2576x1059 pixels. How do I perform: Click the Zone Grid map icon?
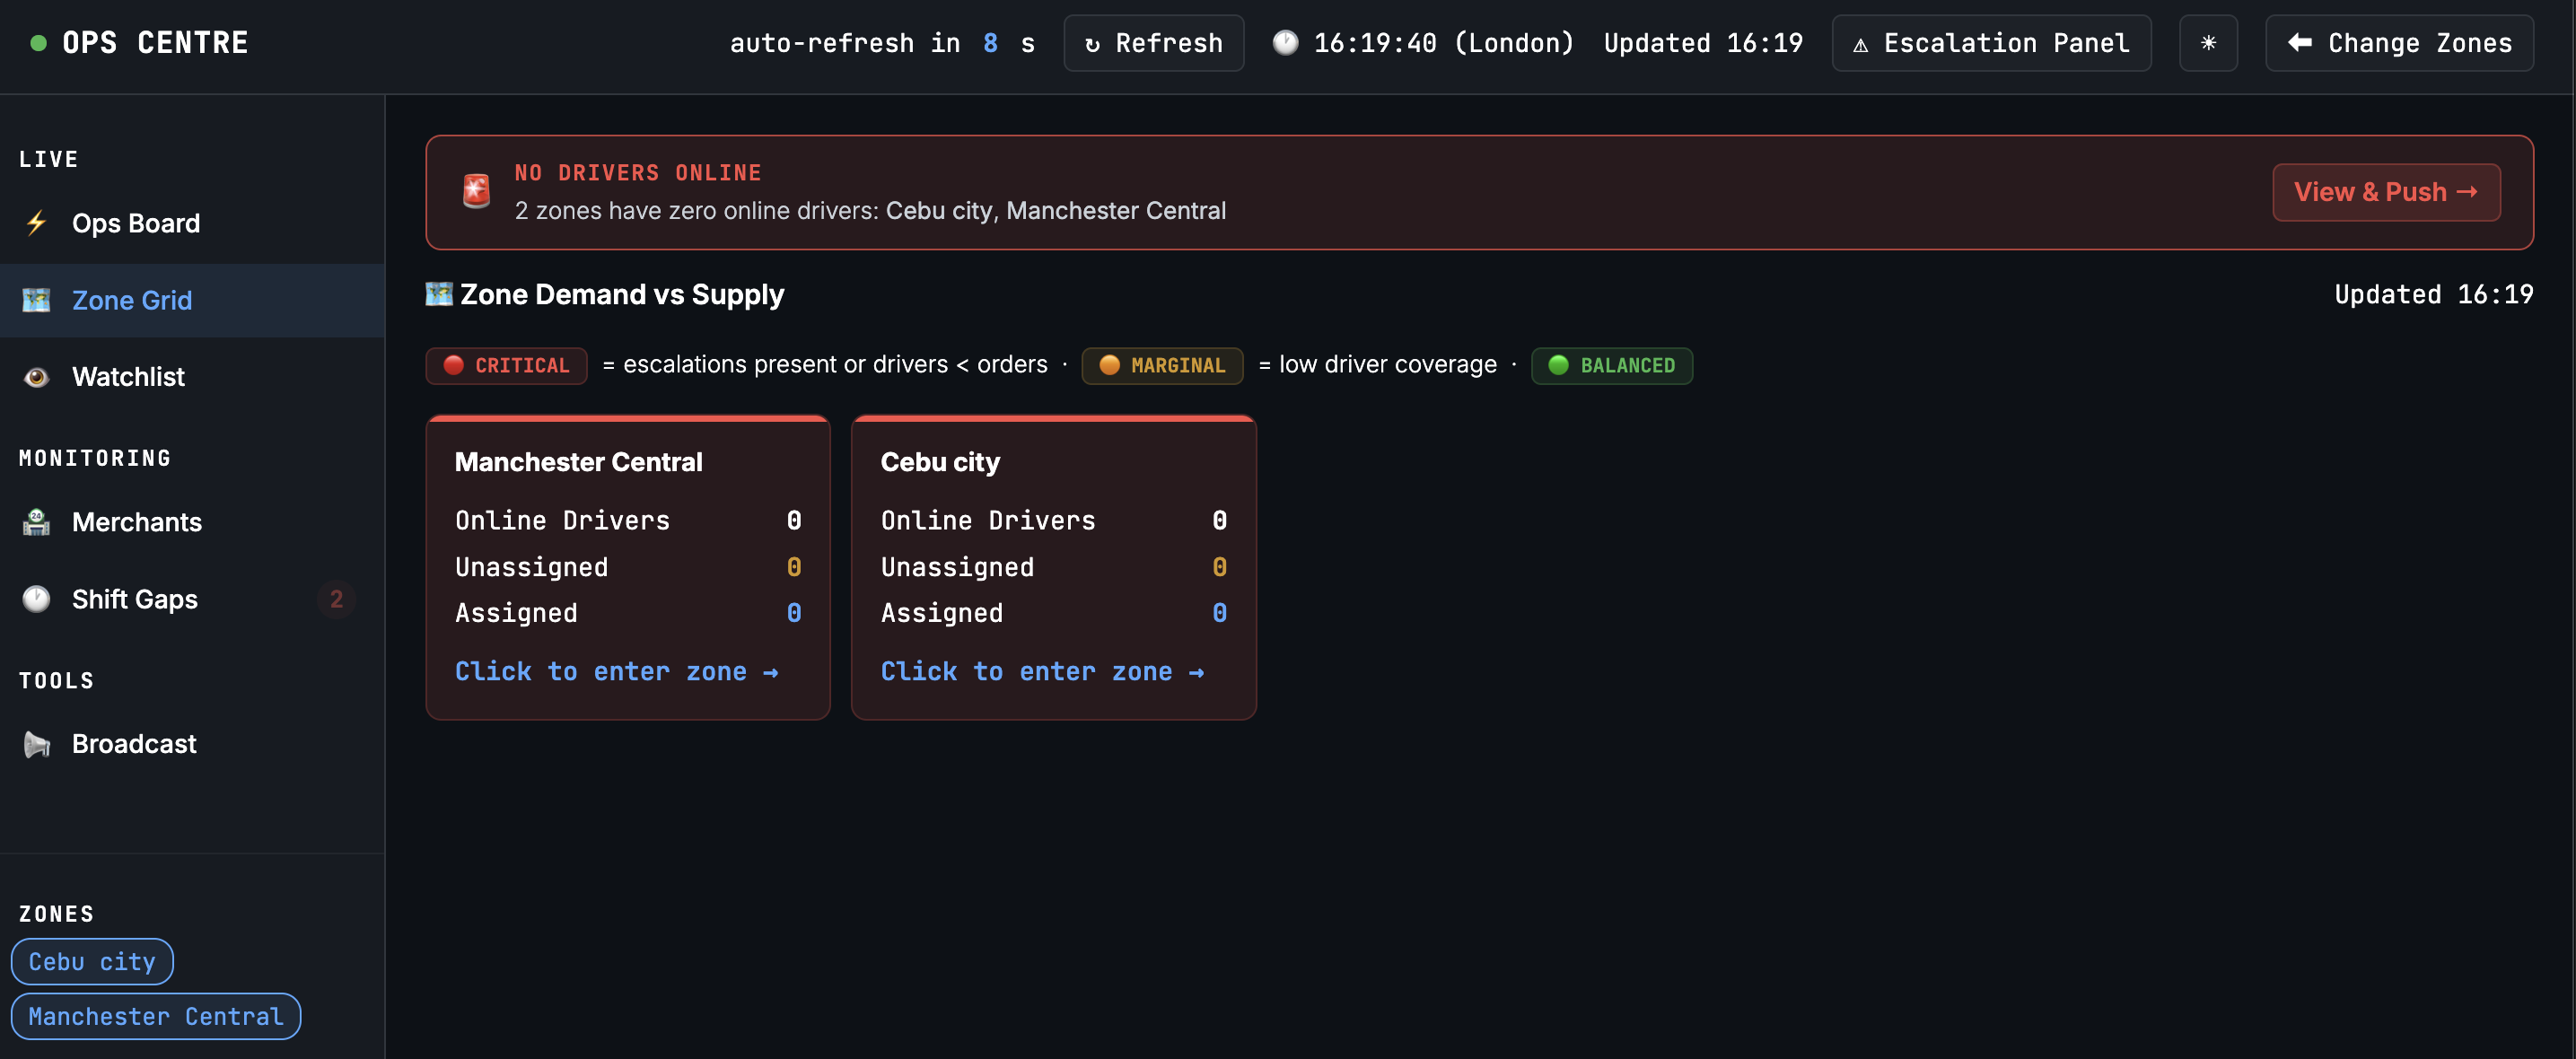[37, 300]
